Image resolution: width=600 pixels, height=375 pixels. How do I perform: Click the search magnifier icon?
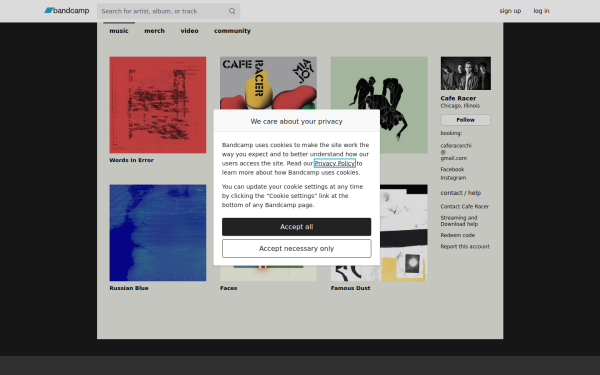[x=232, y=11]
